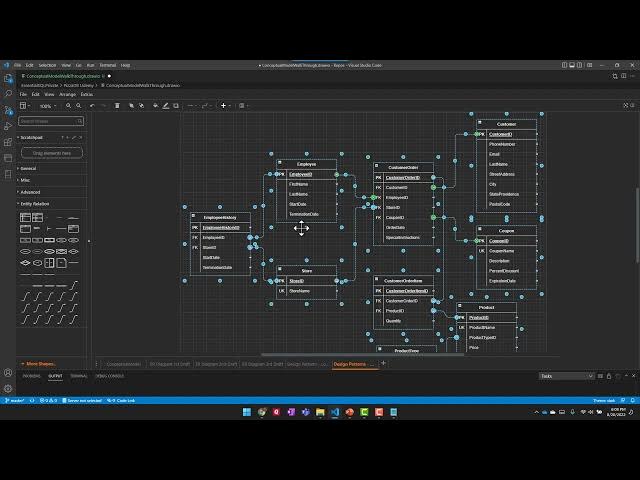Collapse the Scratchpad section

click(x=31, y=138)
